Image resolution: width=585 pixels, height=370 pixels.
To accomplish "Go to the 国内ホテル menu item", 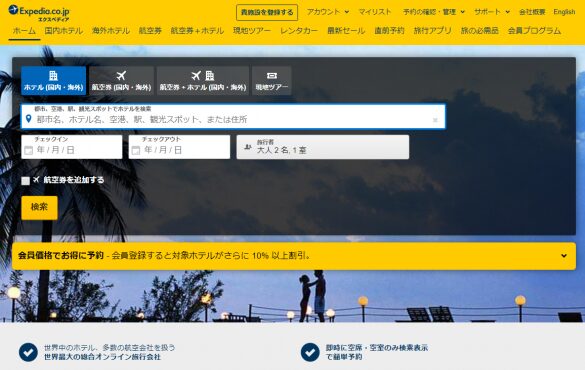I will pyautogui.click(x=63, y=31).
